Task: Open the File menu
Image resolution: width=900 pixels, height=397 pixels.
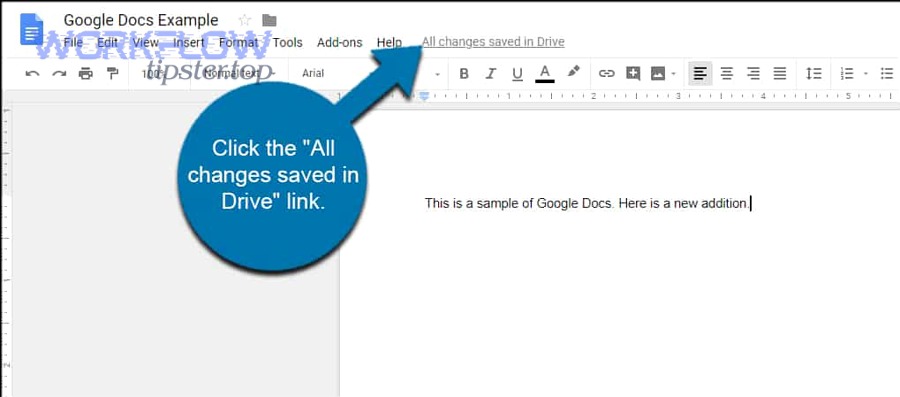Action: [x=73, y=42]
